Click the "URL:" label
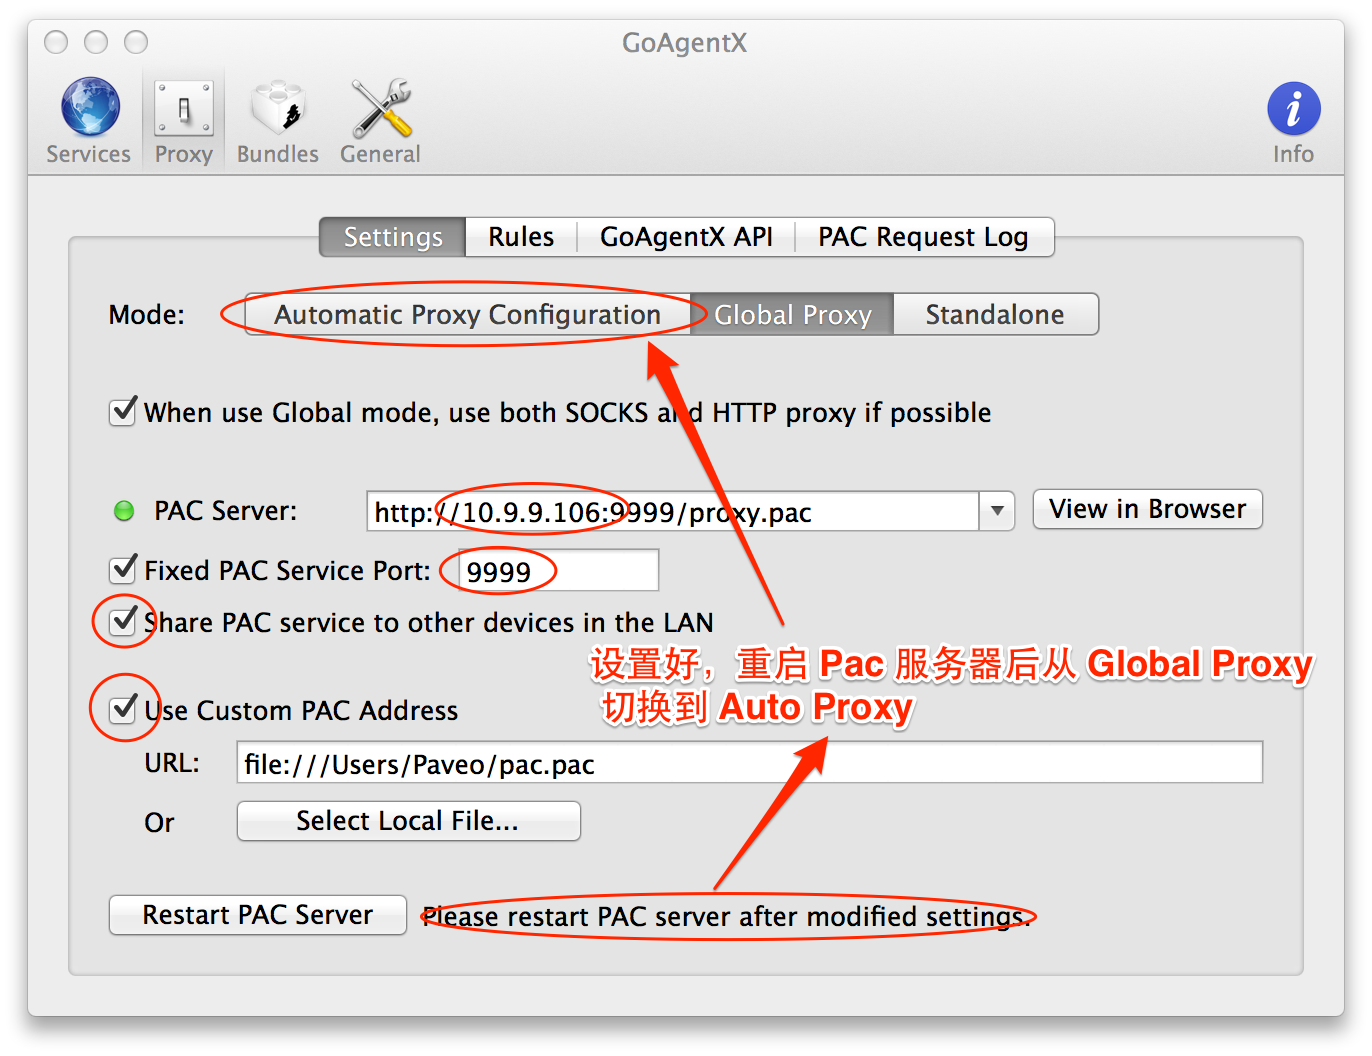Viewport: 1372px width, 1056px height. [172, 763]
